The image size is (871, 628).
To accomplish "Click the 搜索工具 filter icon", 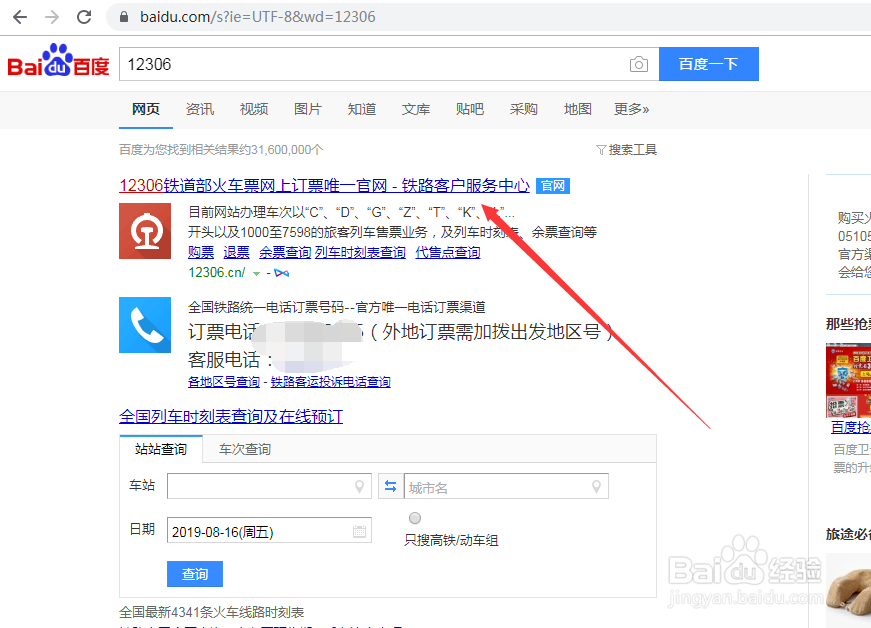I will coord(601,150).
